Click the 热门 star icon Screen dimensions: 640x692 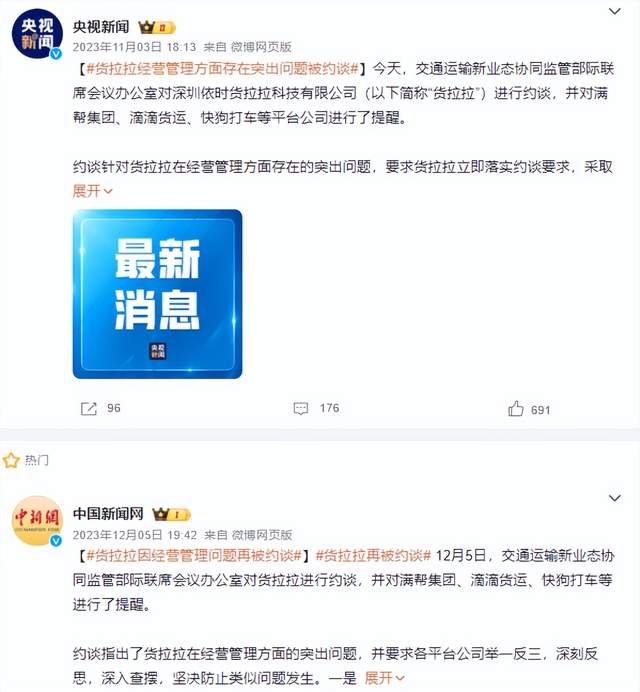tap(11, 460)
